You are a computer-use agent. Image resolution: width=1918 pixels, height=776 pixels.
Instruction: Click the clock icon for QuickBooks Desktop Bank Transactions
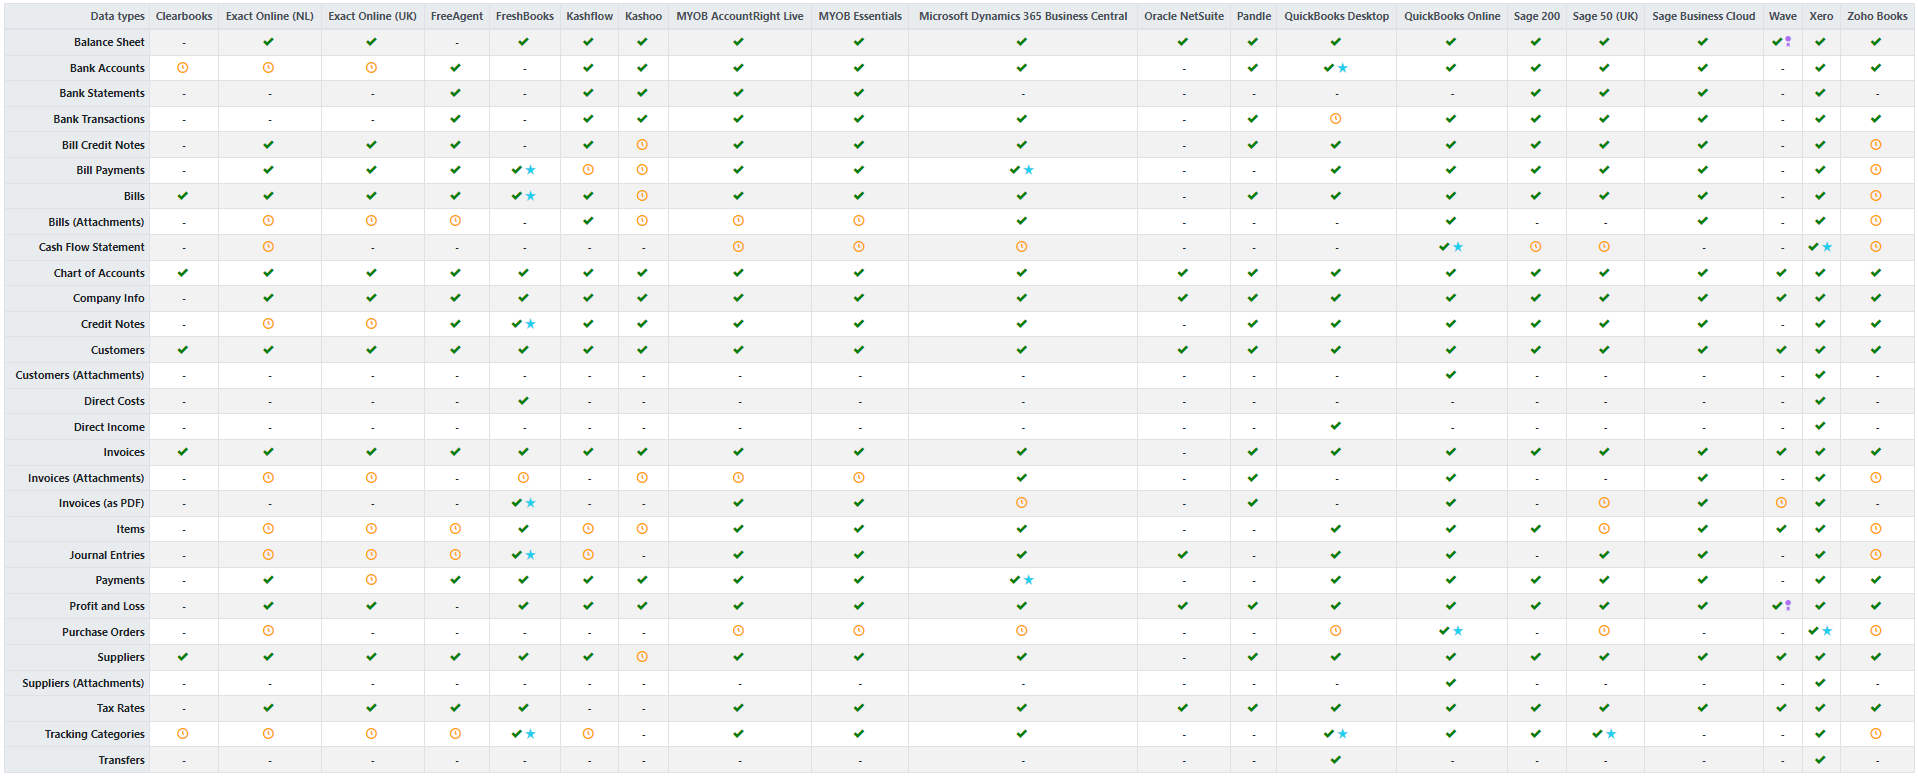[x=1336, y=119]
